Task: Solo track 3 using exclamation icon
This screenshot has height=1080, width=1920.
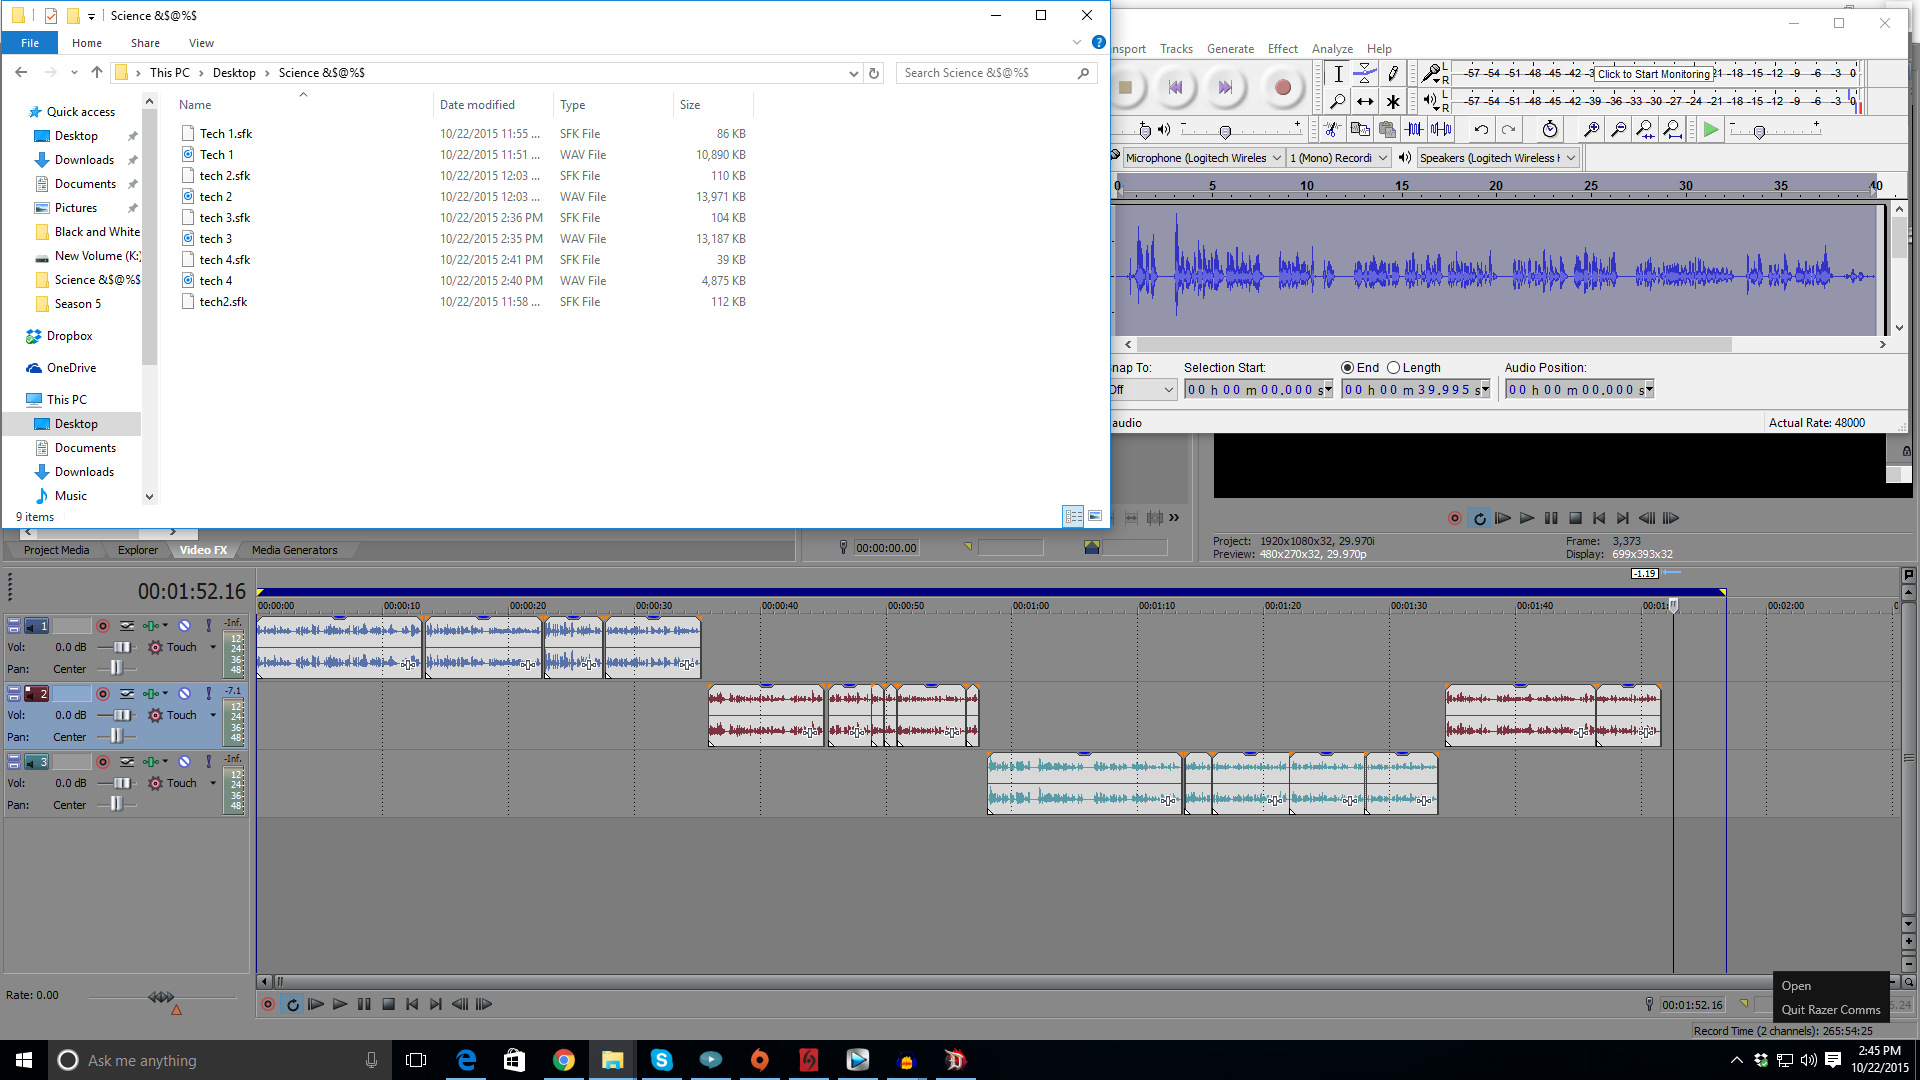Action: point(208,762)
